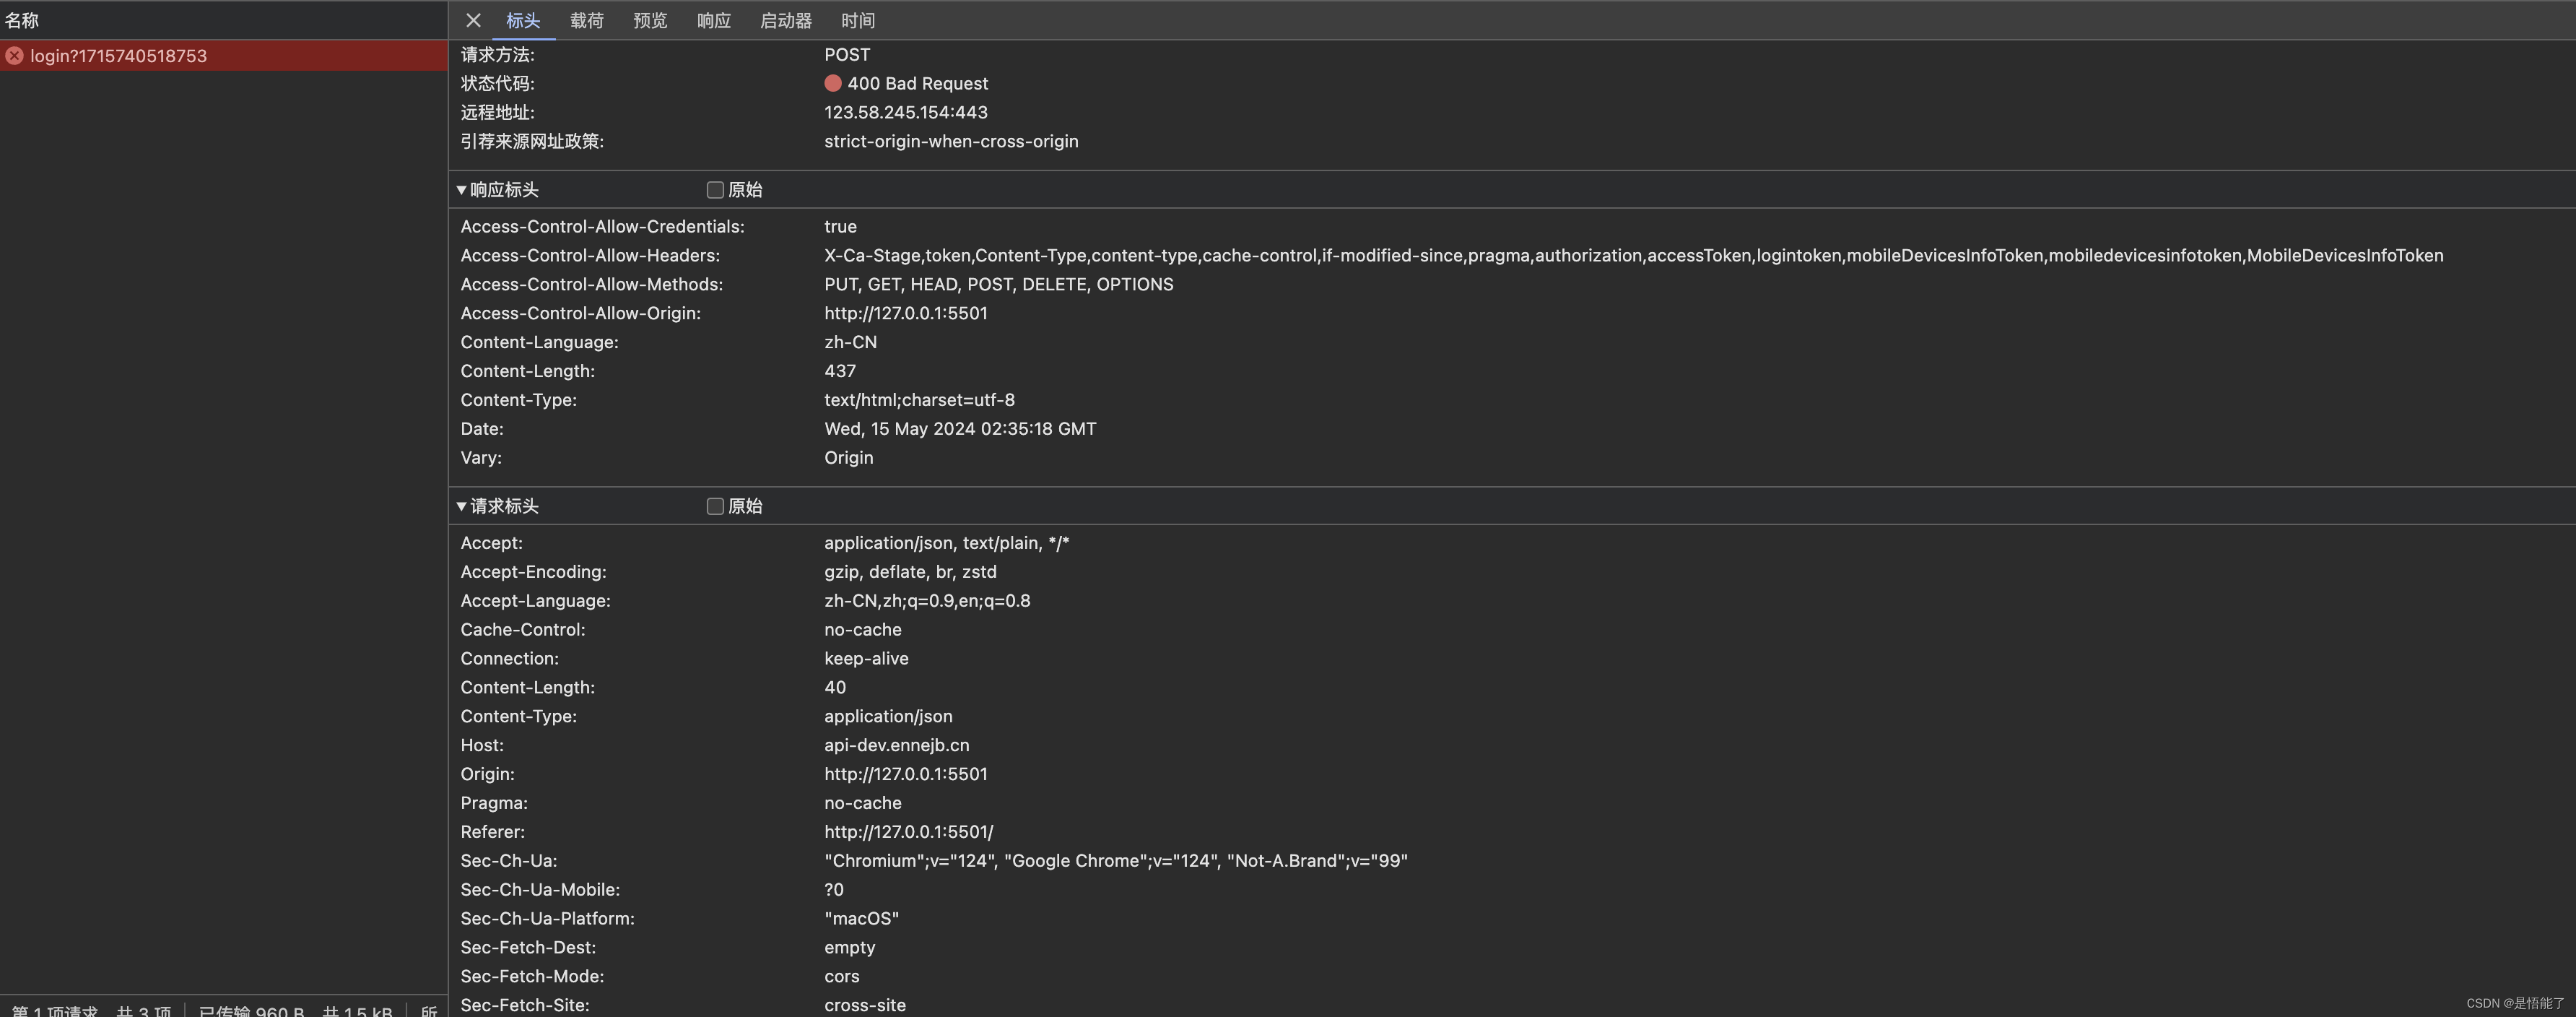Enable 原始 checkbox for 响应标头

pyautogui.click(x=715, y=190)
